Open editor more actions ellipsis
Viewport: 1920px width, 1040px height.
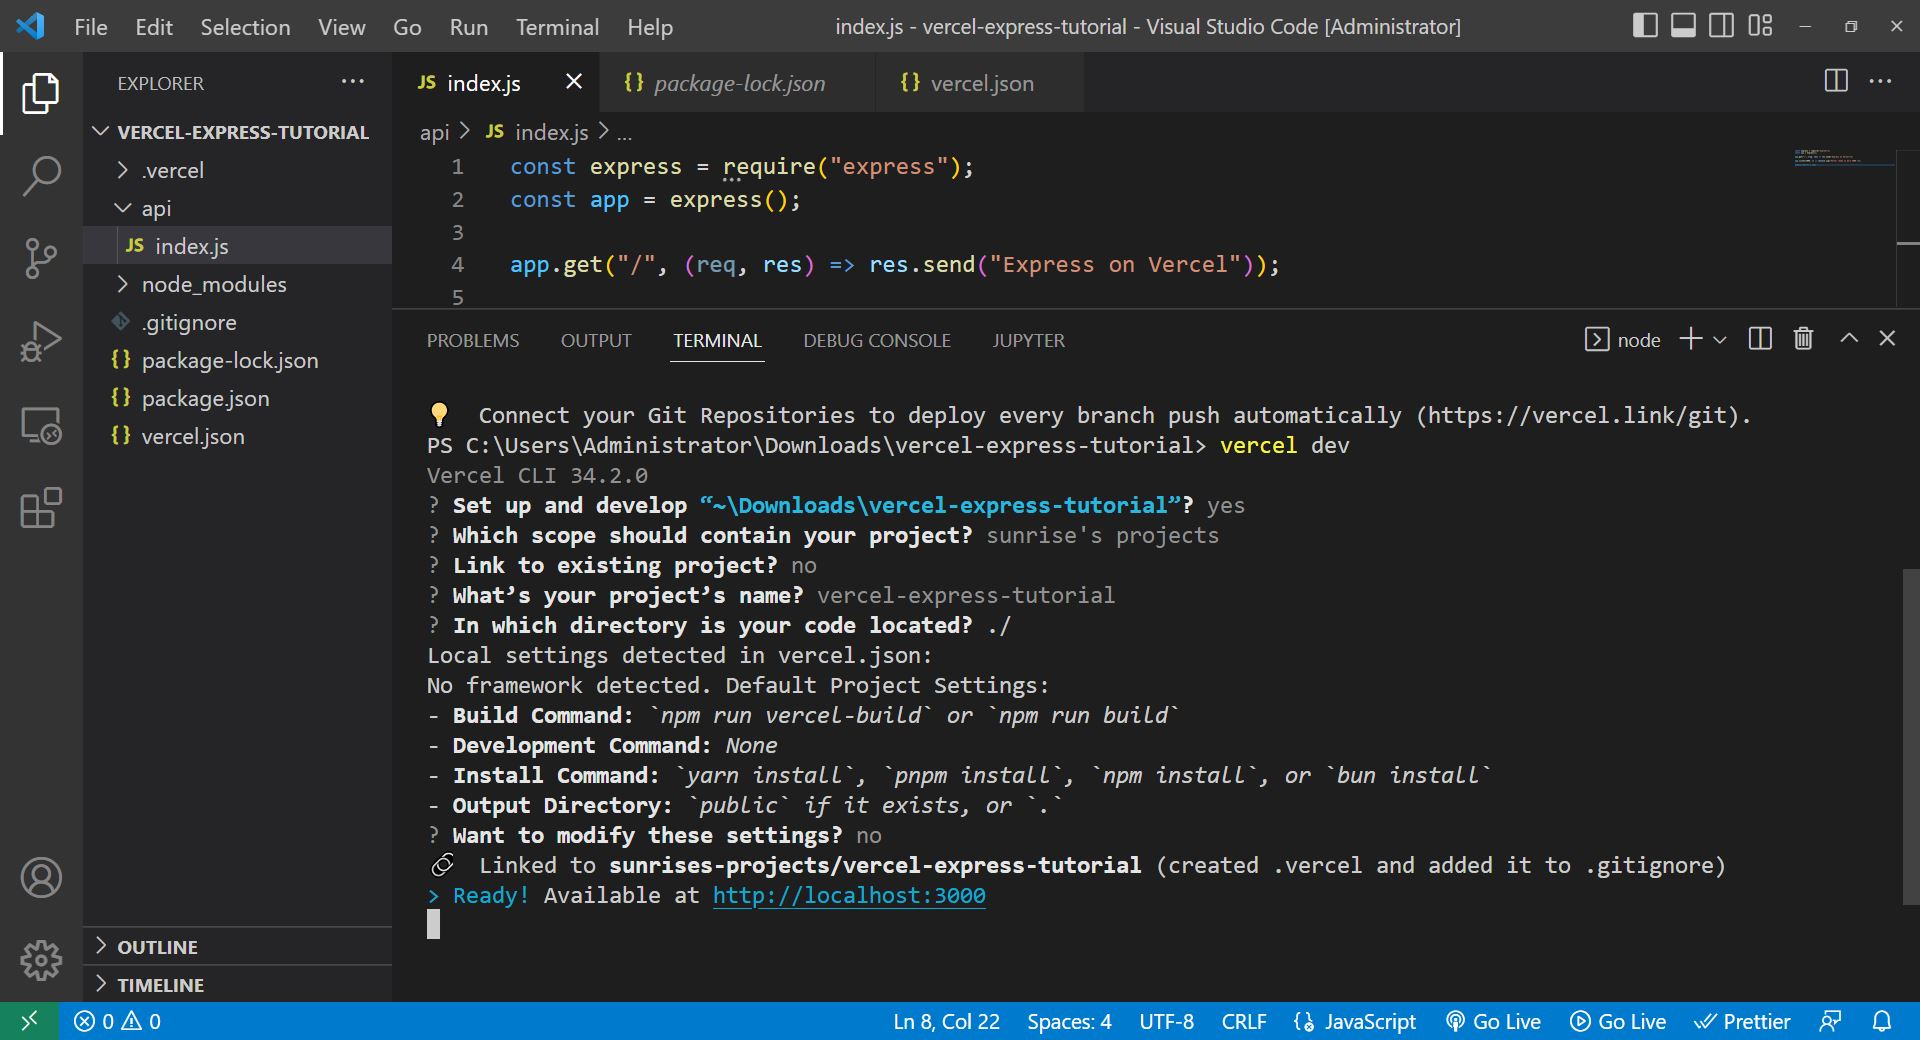point(1880,81)
